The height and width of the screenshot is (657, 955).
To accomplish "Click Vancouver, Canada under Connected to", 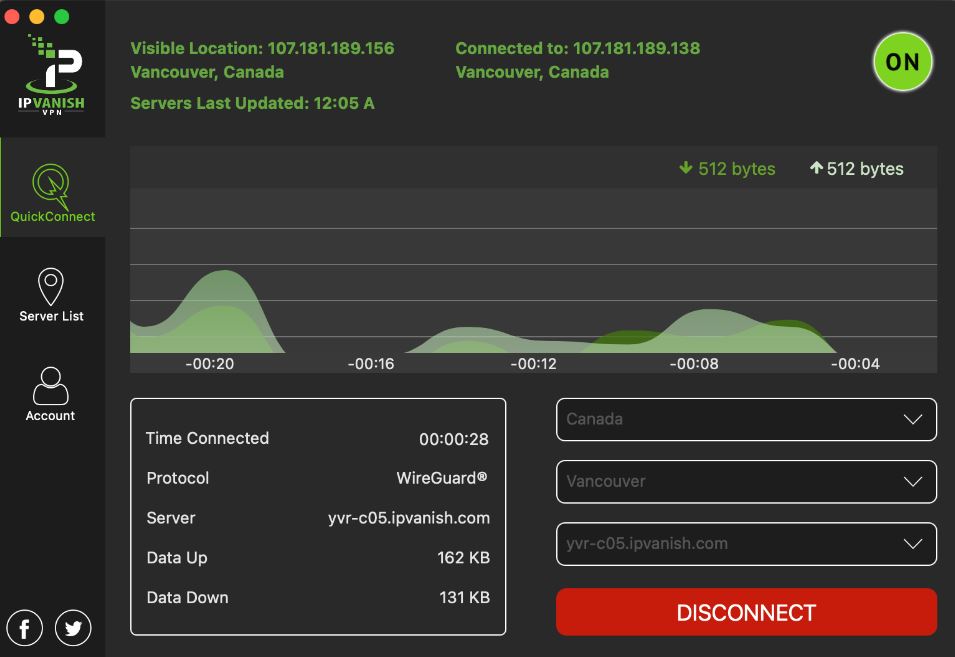I will tap(532, 72).
